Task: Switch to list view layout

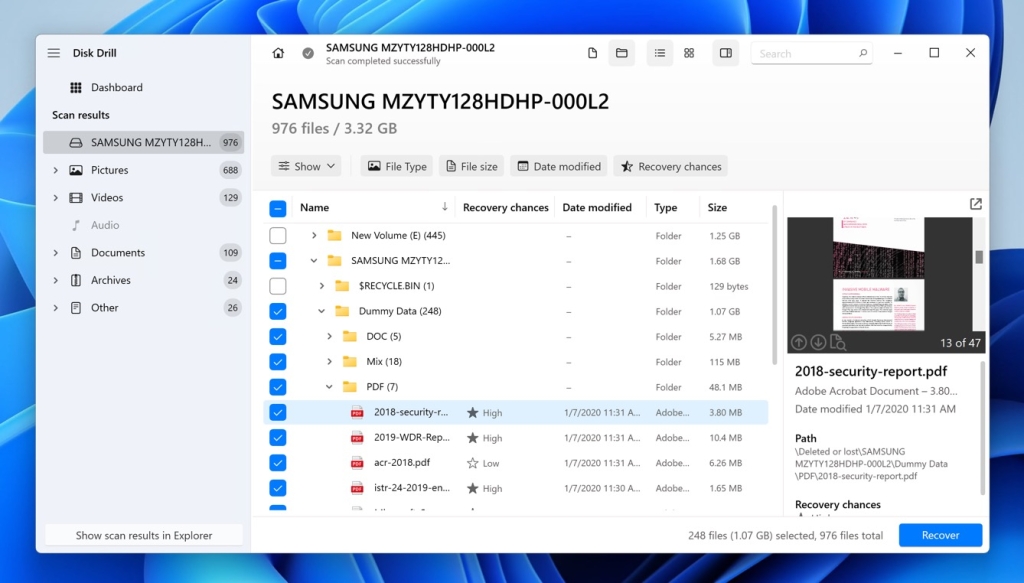Action: 659,53
